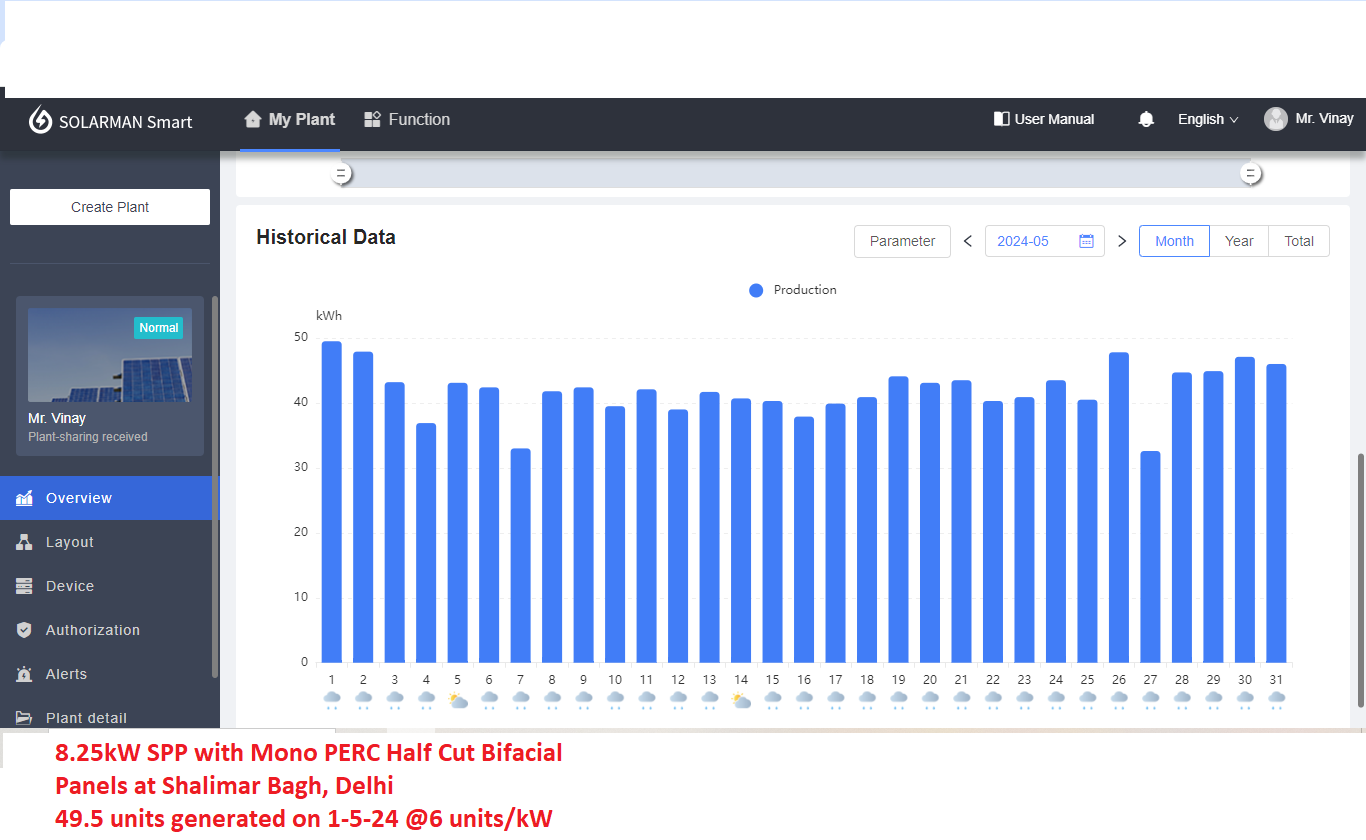Click the Historical Data heading
This screenshot has height=840, width=1366.
pos(326,237)
